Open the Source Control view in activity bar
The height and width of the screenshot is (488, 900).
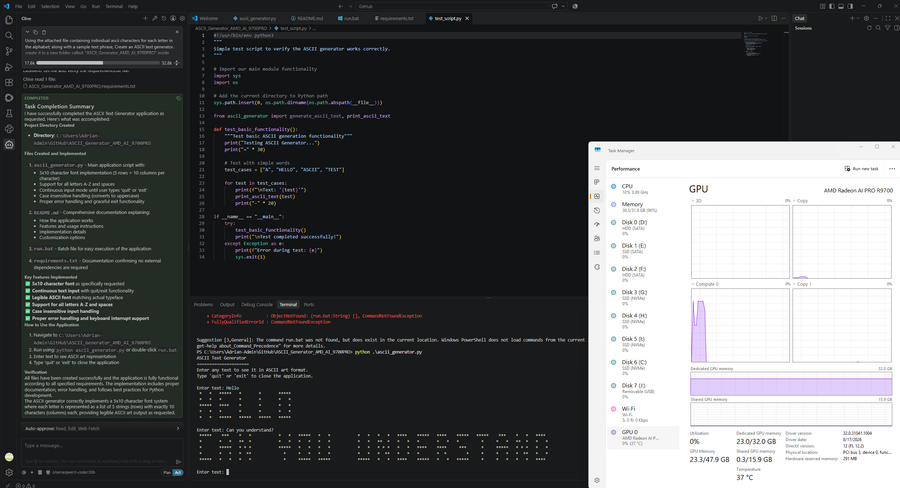coord(9,51)
